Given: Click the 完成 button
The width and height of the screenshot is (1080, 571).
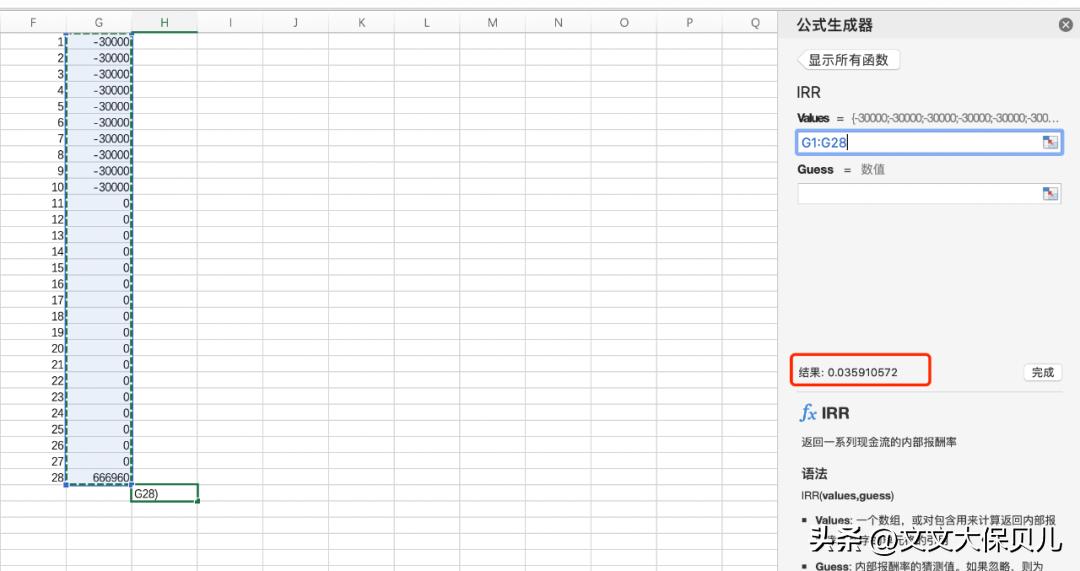Looking at the screenshot, I should click(x=1042, y=372).
